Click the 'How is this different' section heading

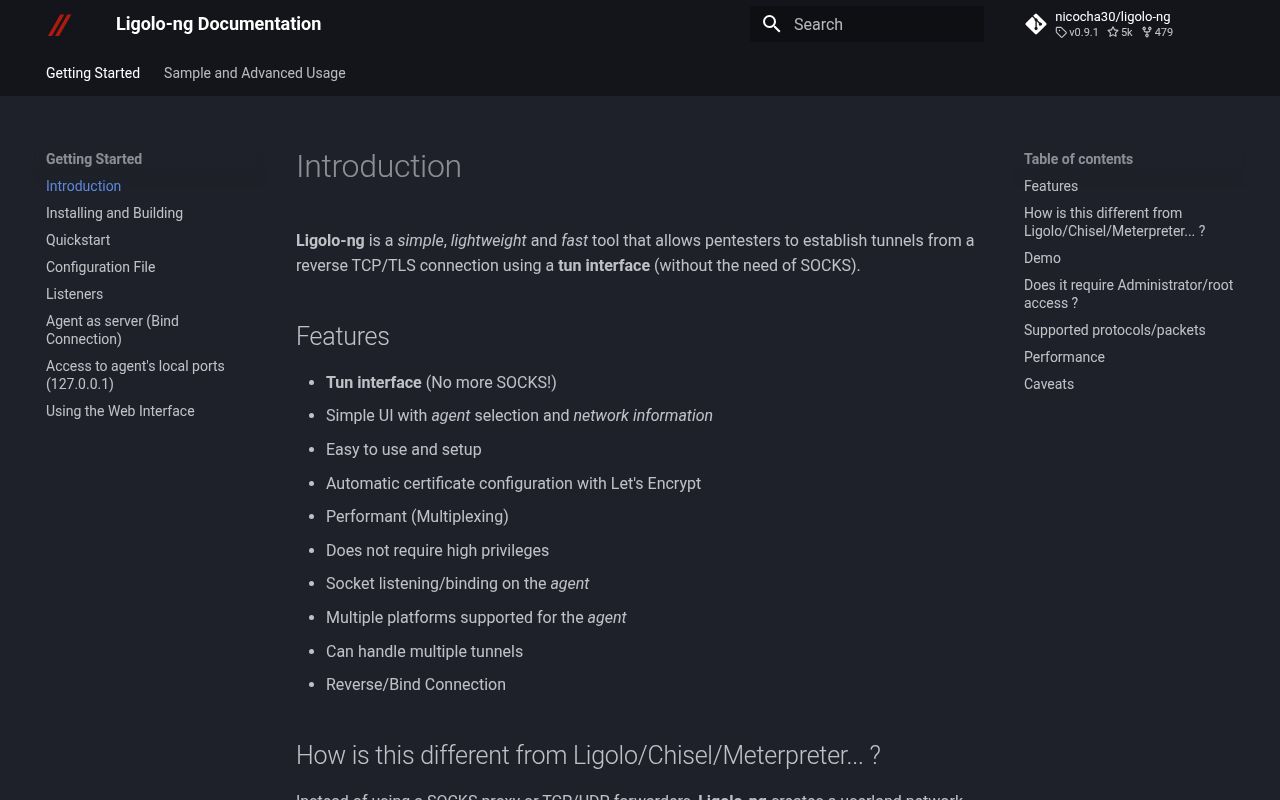[x=588, y=755]
